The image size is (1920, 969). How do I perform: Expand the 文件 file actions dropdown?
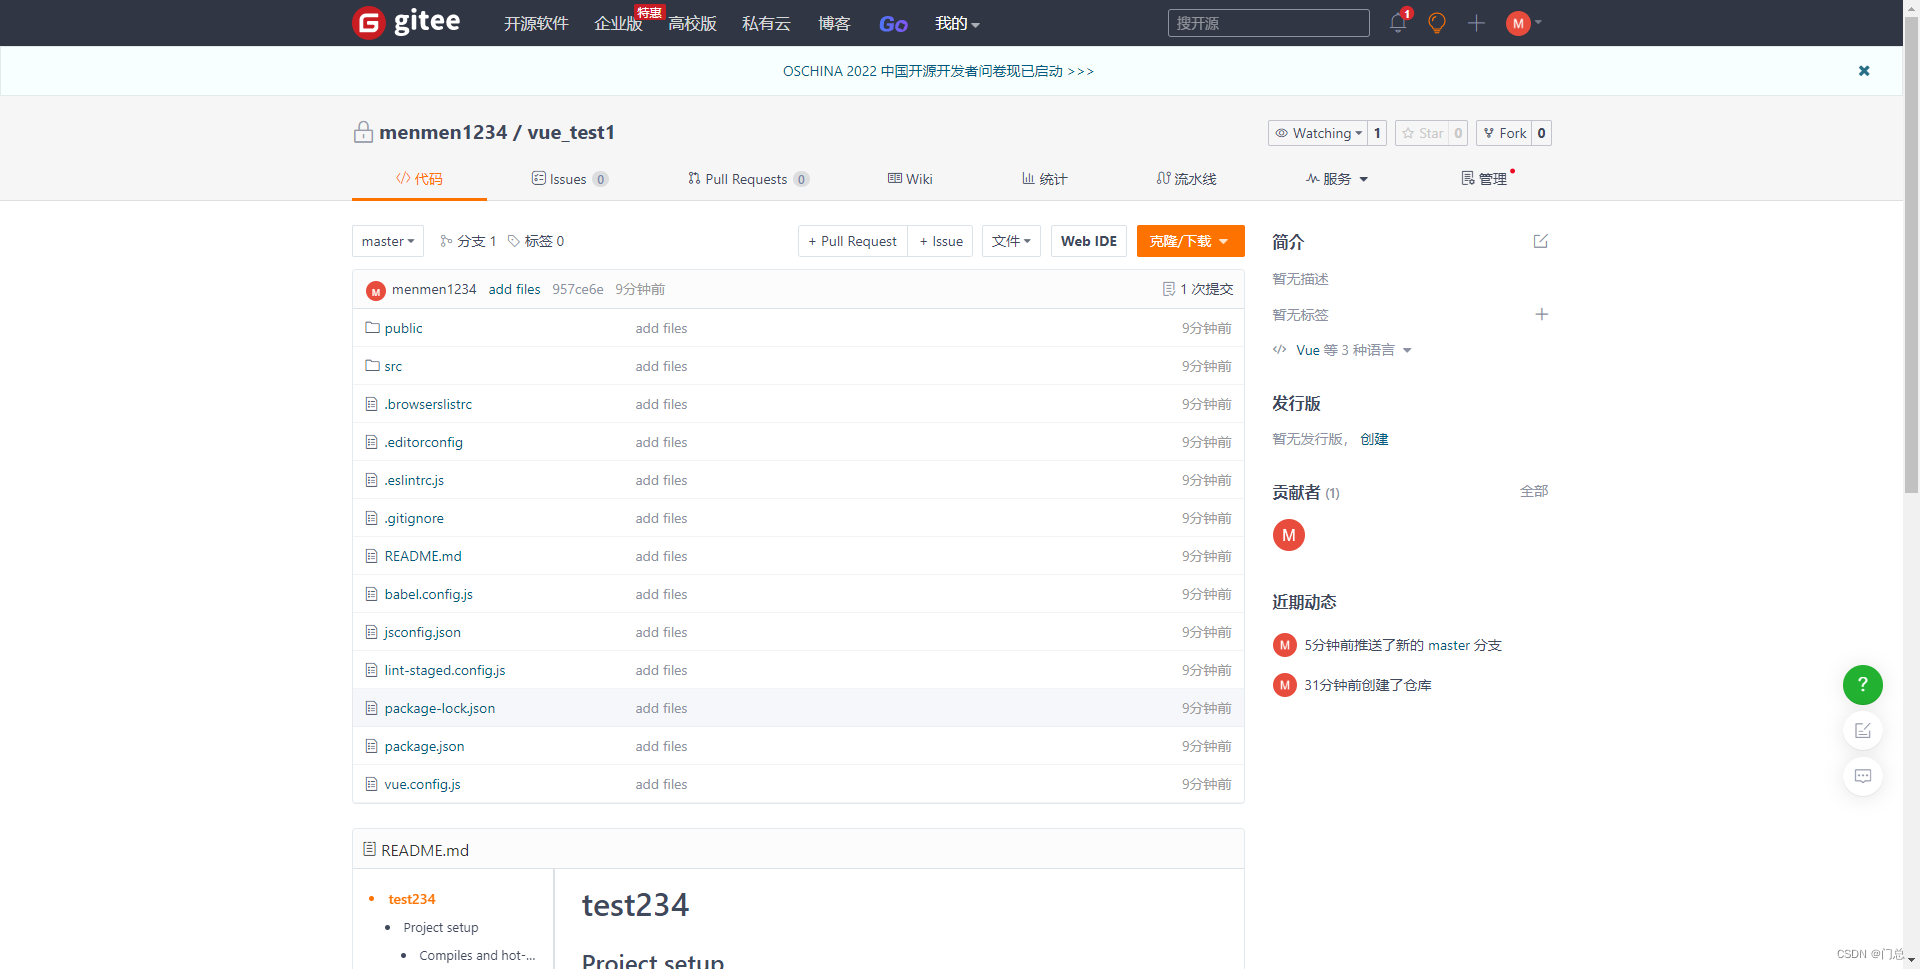pos(1011,241)
